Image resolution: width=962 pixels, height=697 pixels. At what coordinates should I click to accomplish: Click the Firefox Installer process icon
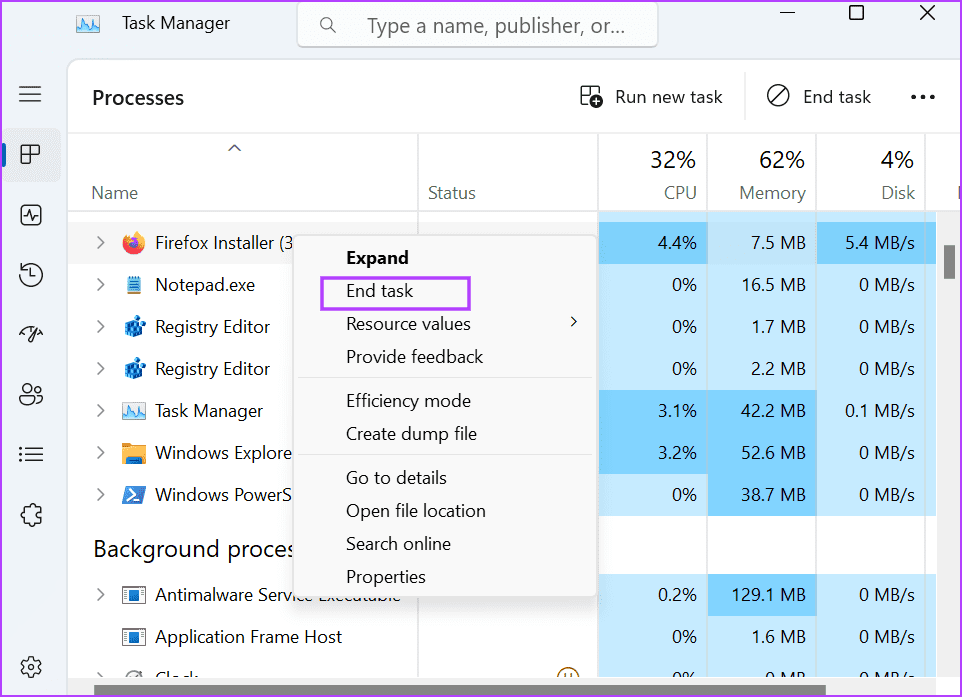pyautogui.click(x=134, y=243)
